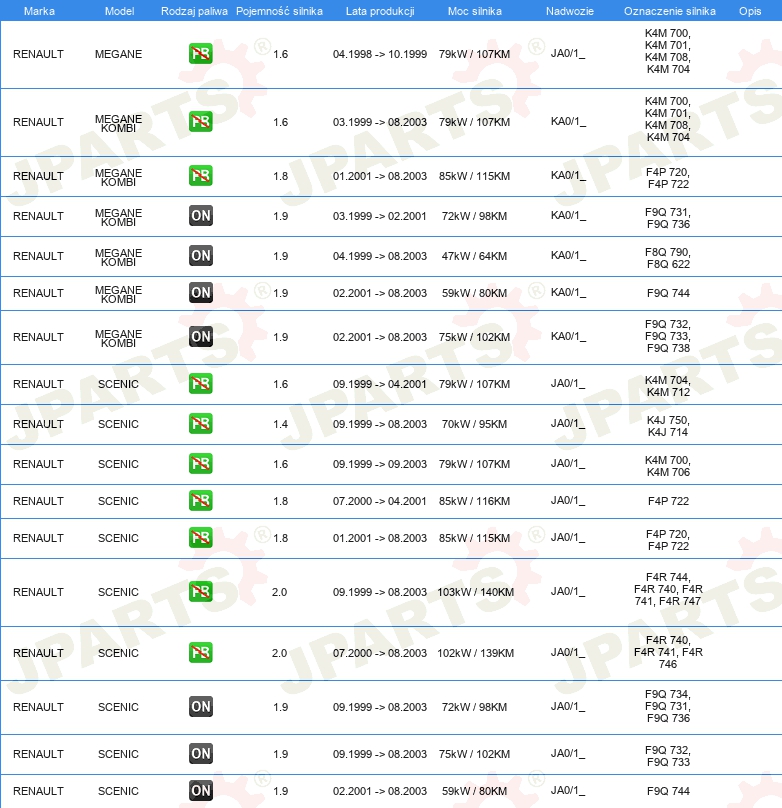The image size is (782, 808).
Task: Click engine codes K4M 704, K4M 712
Action: [x=668, y=386]
